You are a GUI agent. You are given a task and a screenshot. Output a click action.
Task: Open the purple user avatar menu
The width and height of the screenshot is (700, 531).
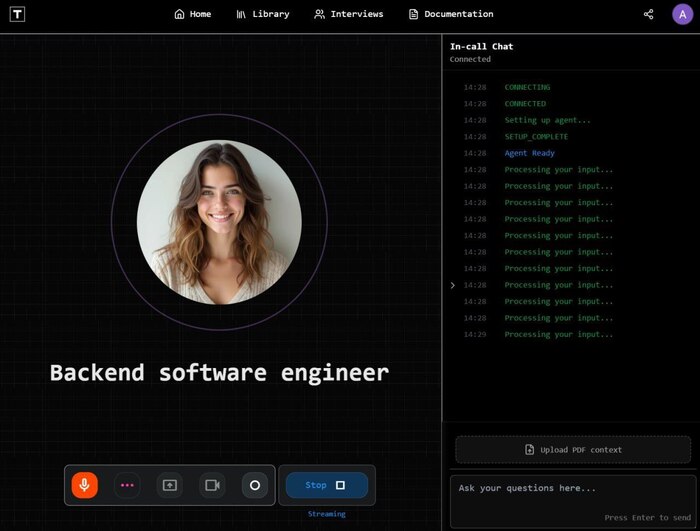pyautogui.click(x=682, y=14)
